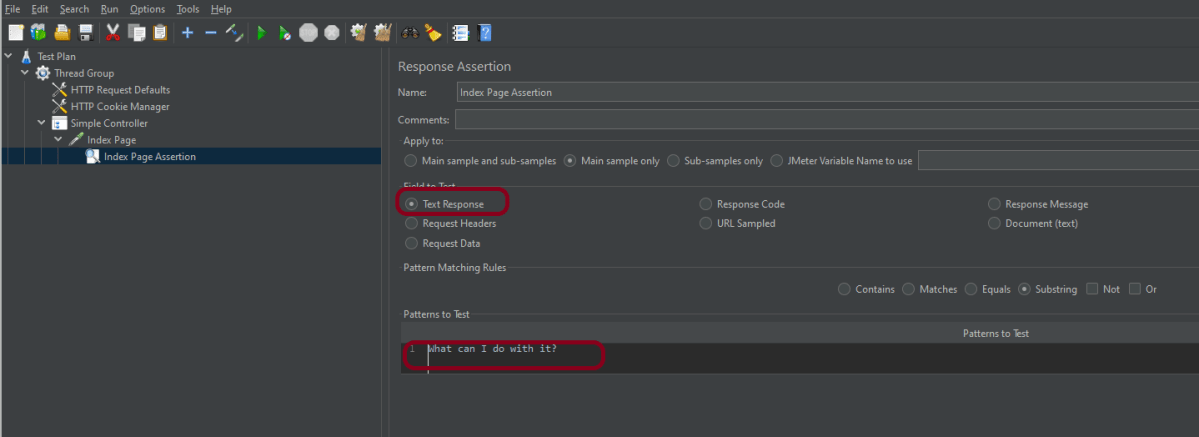Collapse the Test Plan root node
This screenshot has width=1199, height=437.
pos(9,56)
